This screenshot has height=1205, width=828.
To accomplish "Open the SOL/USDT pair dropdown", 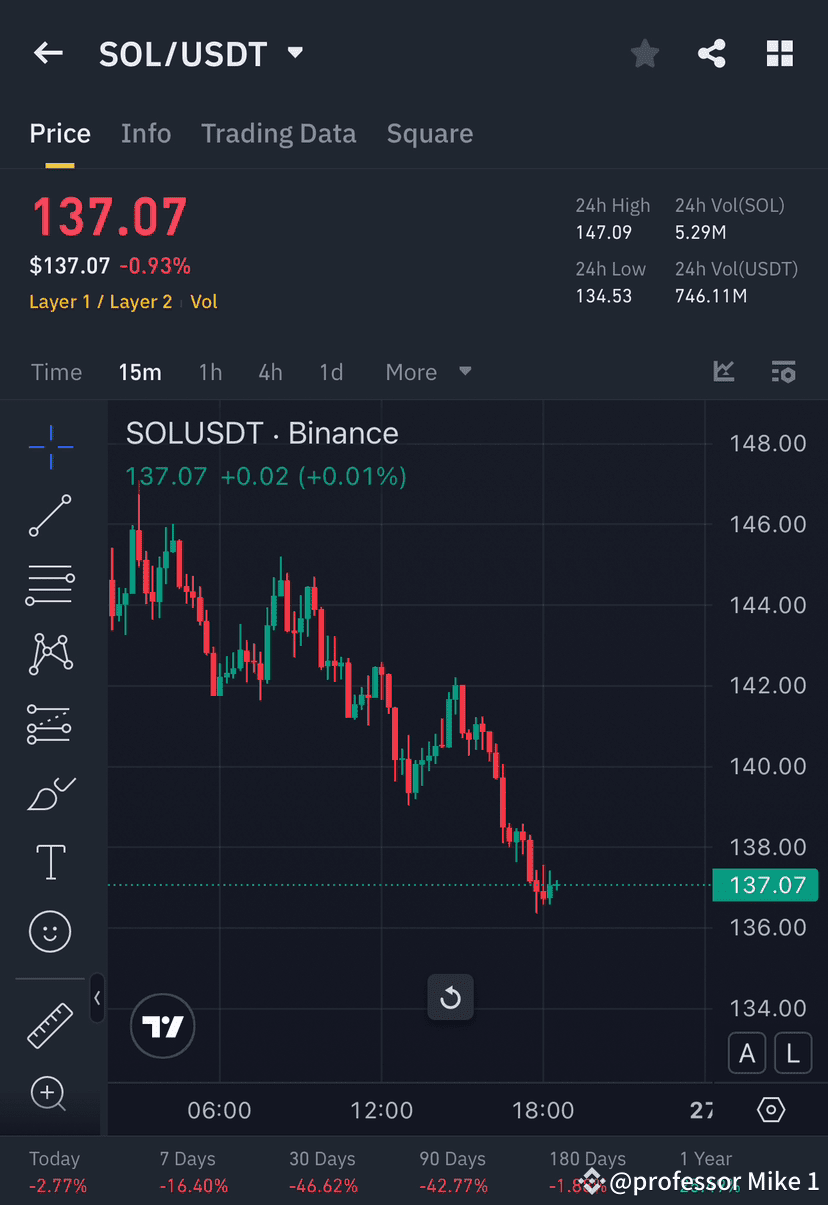I will pyautogui.click(x=294, y=54).
